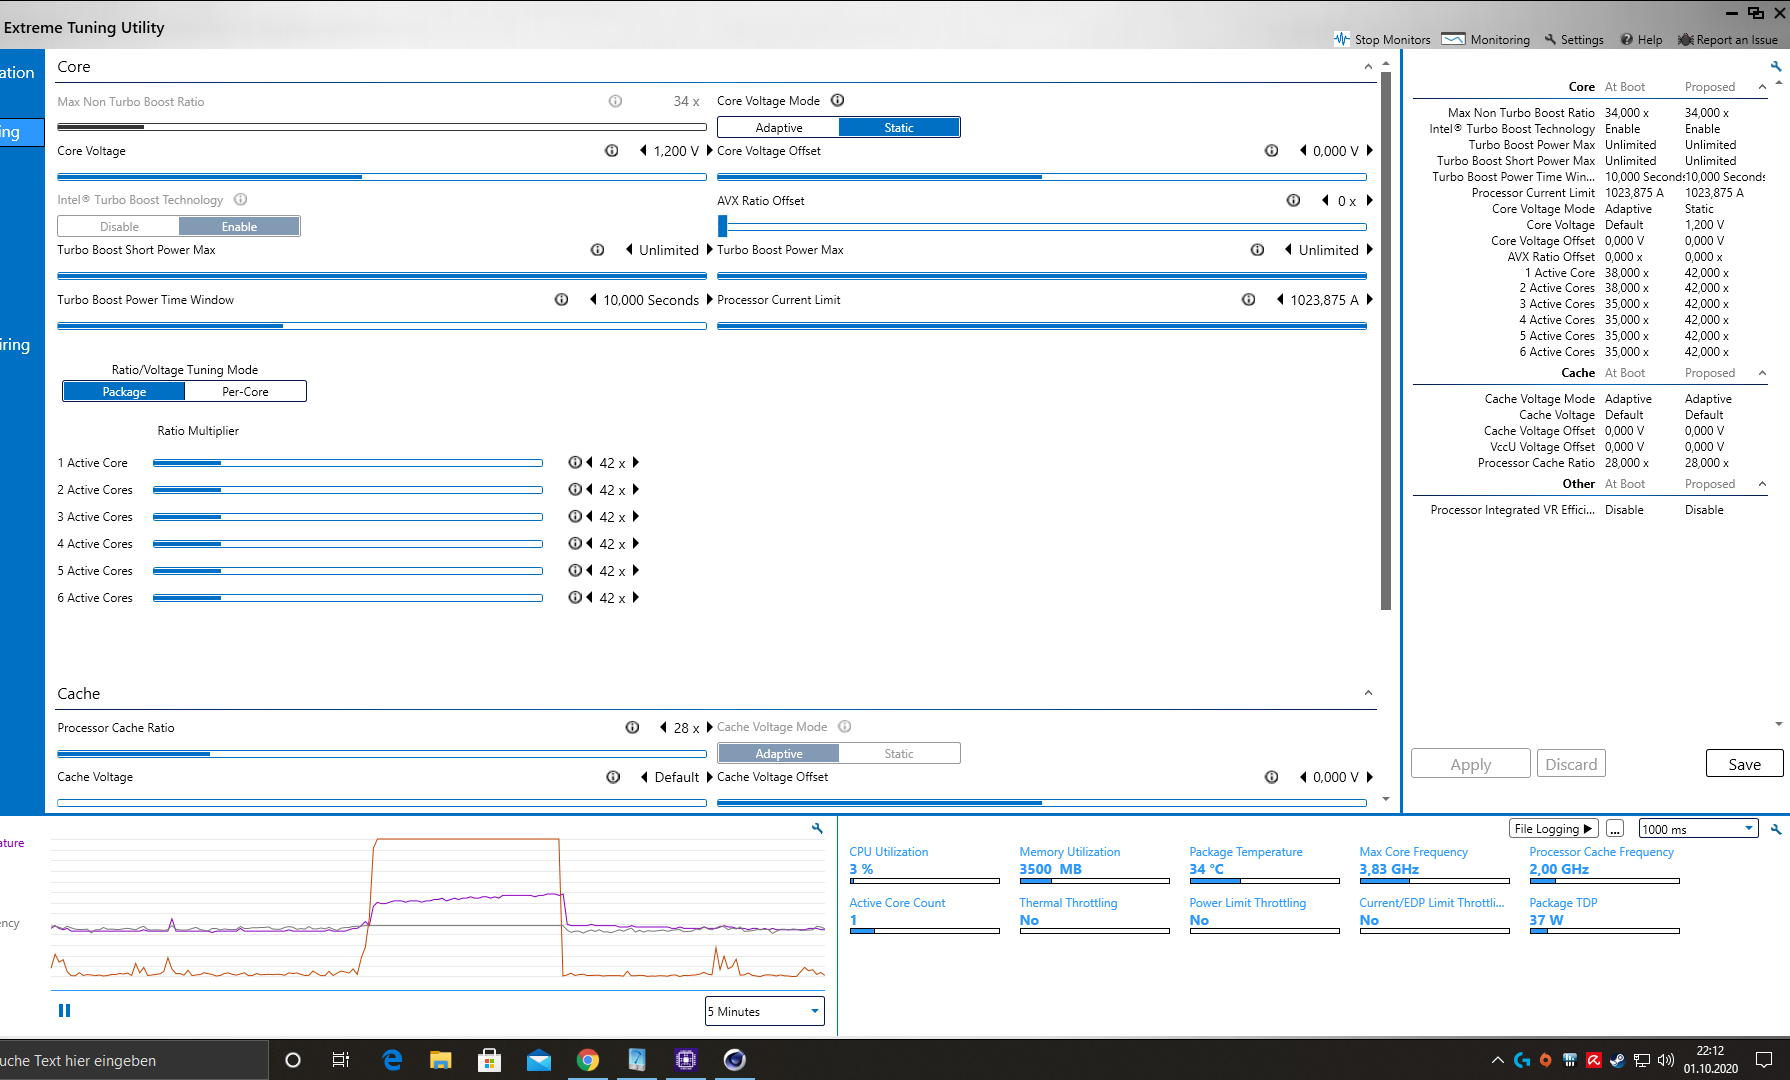Decrease 6 Active Cores ratio multiplier

(x=590, y=598)
